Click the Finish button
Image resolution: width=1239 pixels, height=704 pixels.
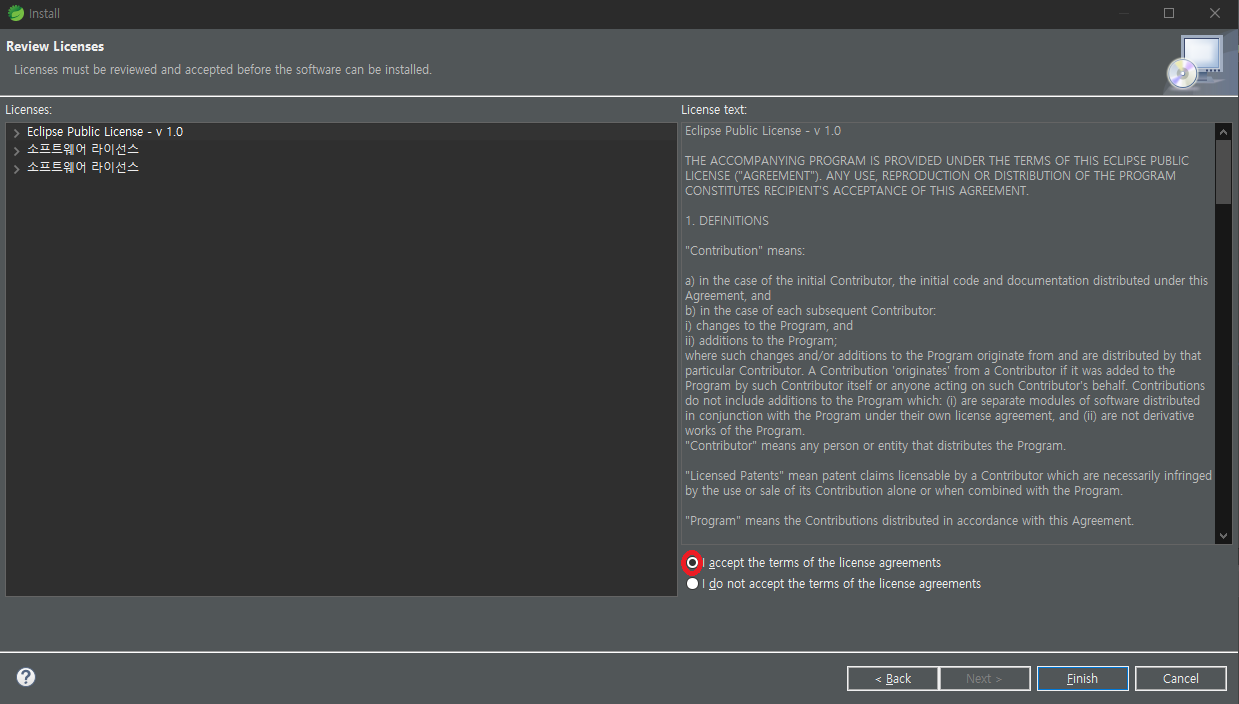tap(1082, 678)
